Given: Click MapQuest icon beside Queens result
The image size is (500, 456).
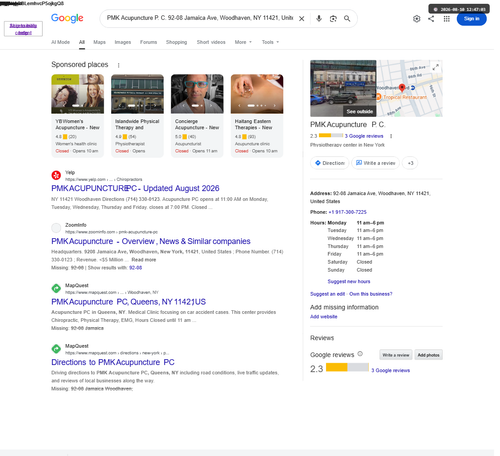Looking at the screenshot, I should click(x=56, y=288).
